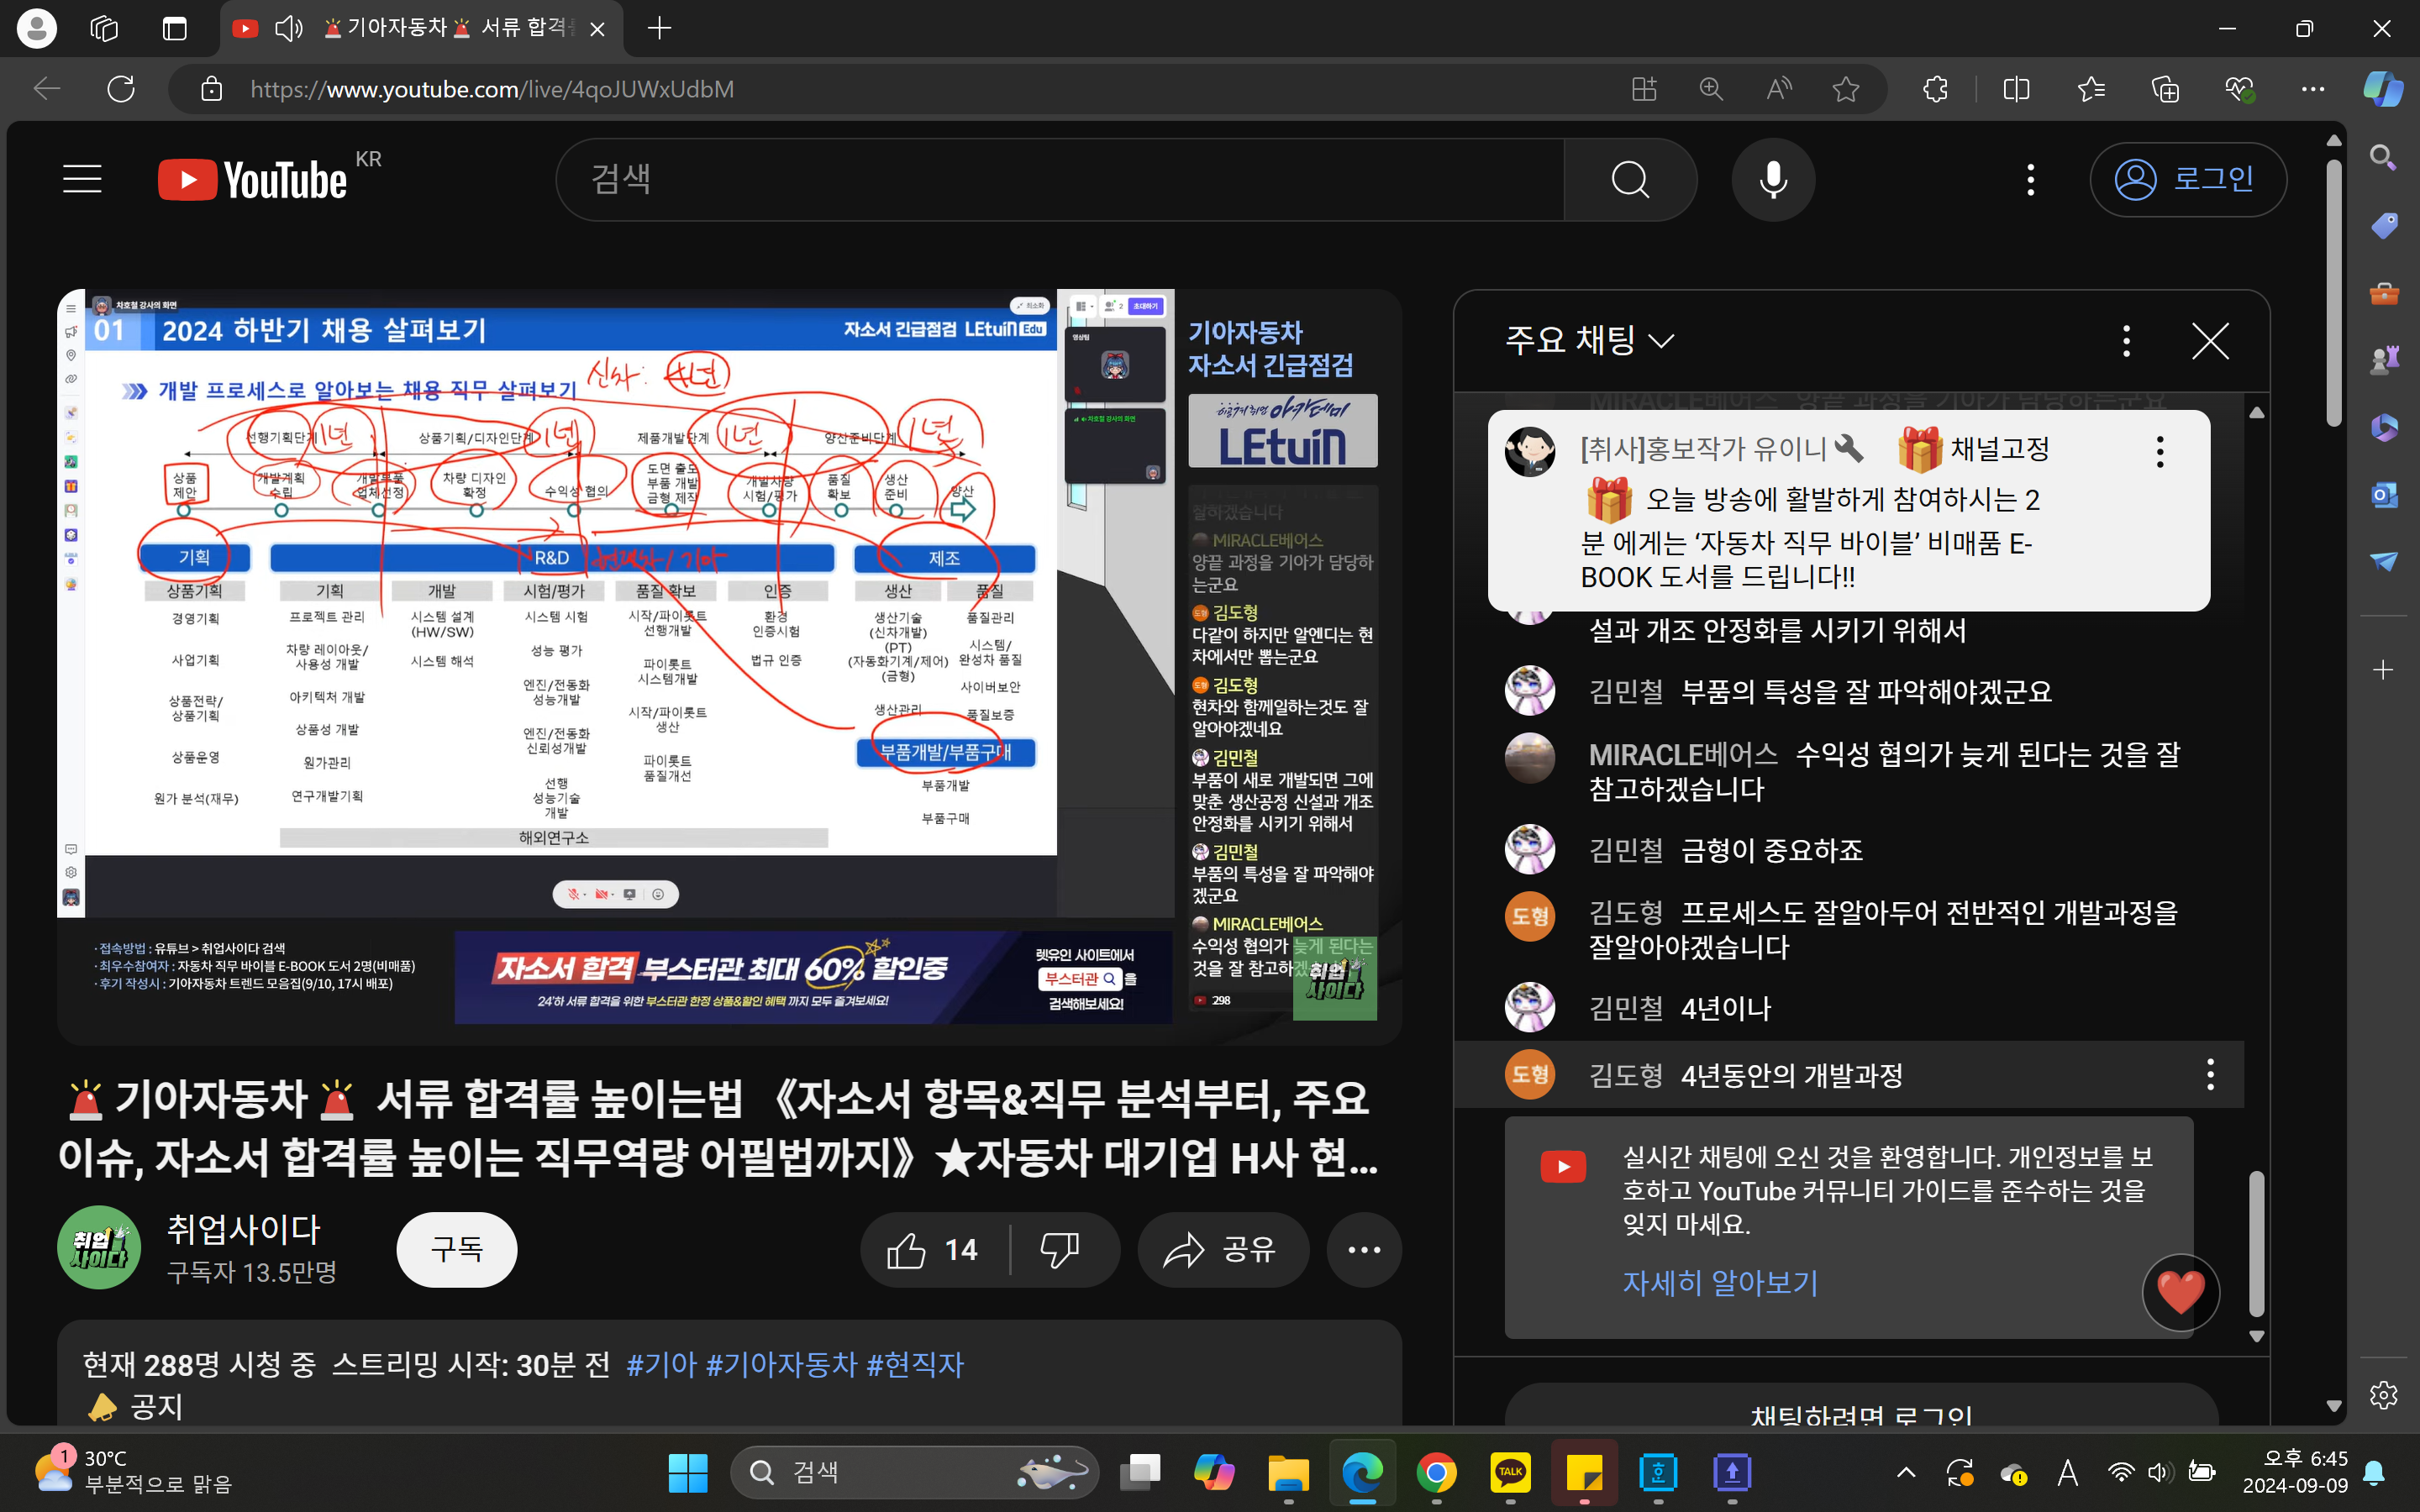Screen dimensions: 2420x1512
Task: Go back to the previous page
Action: coord(47,89)
